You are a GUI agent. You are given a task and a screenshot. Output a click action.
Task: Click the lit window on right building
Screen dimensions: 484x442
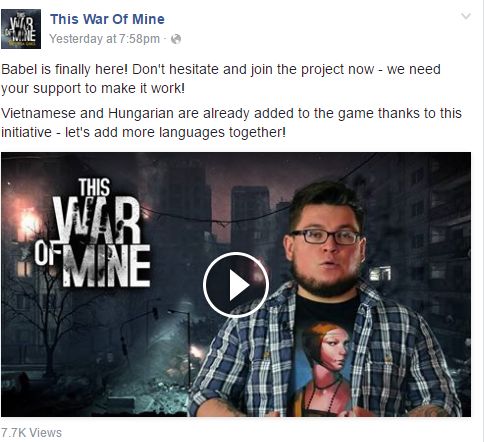point(380,274)
